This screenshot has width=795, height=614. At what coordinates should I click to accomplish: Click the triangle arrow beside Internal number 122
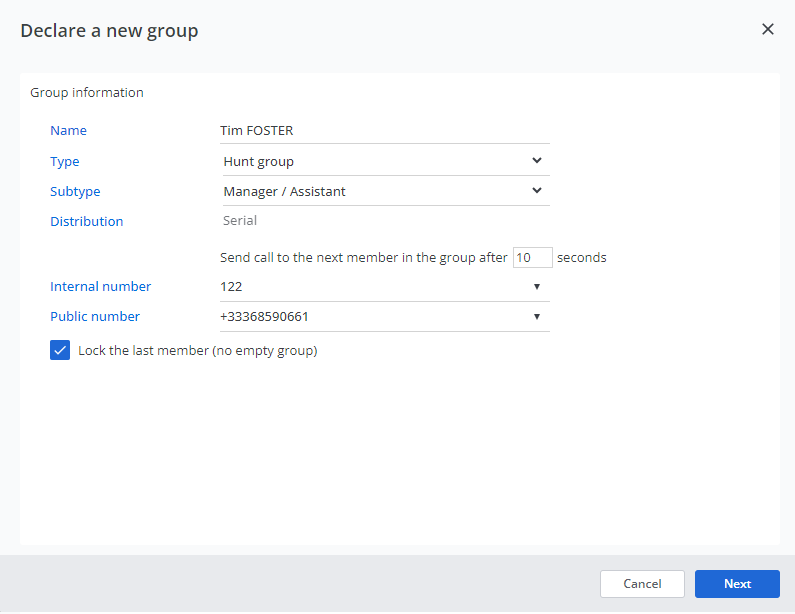[x=537, y=287]
